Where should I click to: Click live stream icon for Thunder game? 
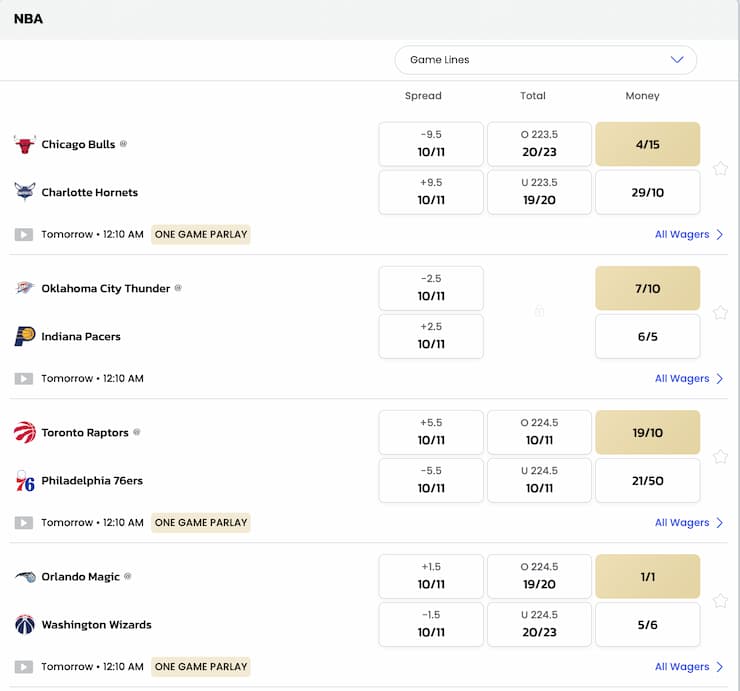tap(24, 379)
